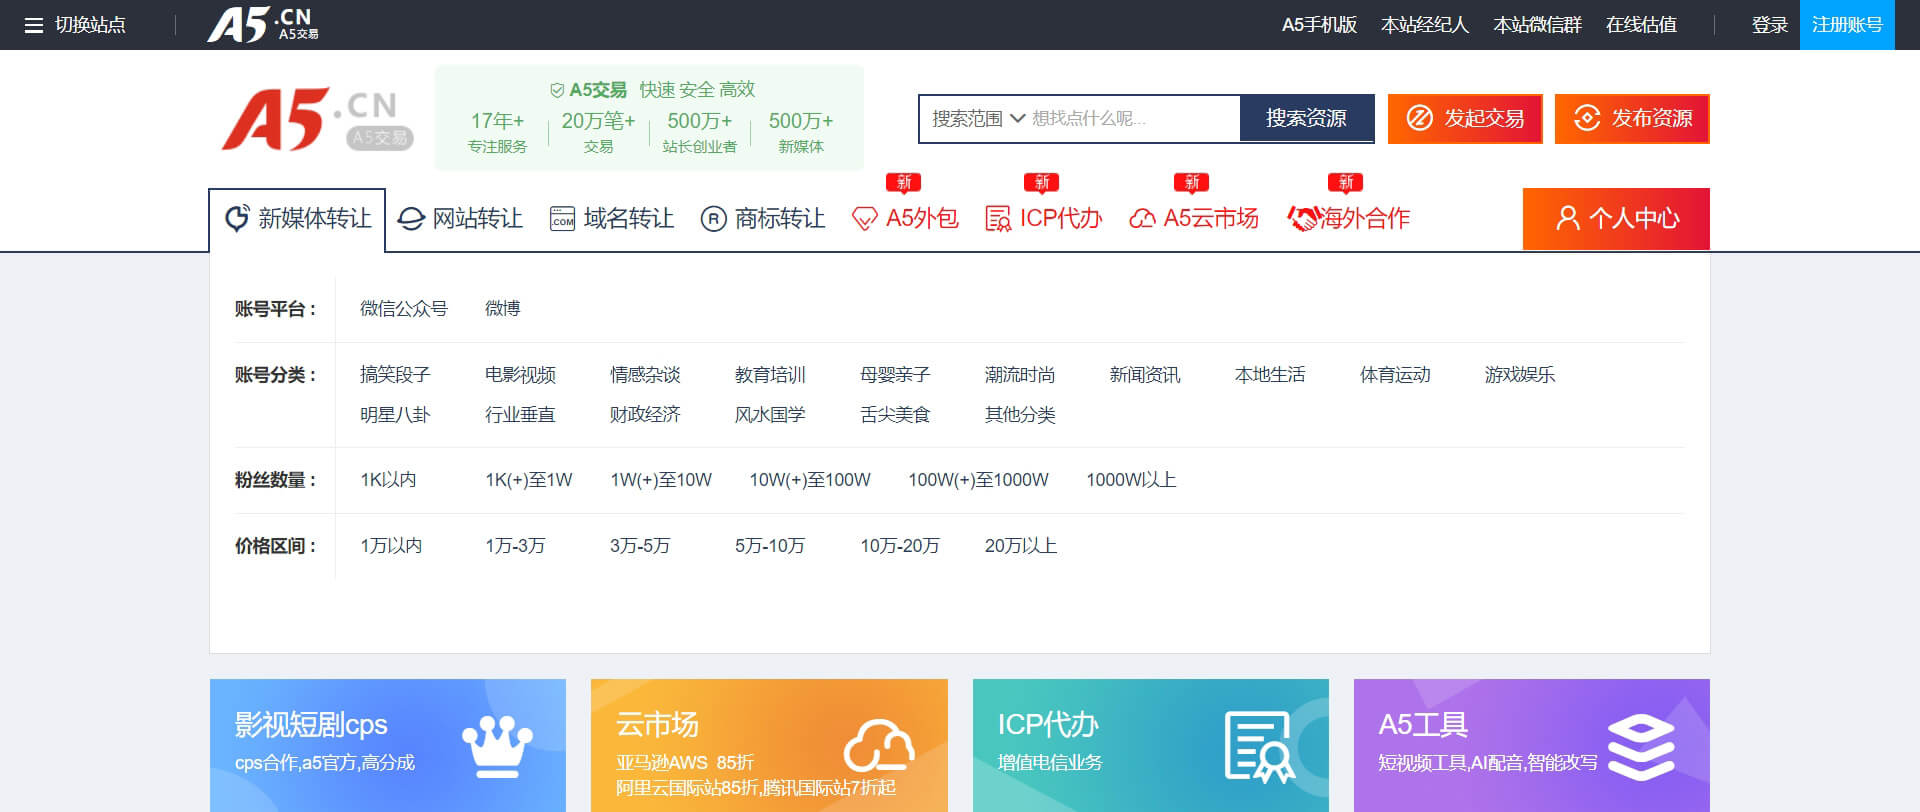This screenshot has width=1920, height=812.
Task: Switch to 商标转让 tab
Action: [763, 218]
